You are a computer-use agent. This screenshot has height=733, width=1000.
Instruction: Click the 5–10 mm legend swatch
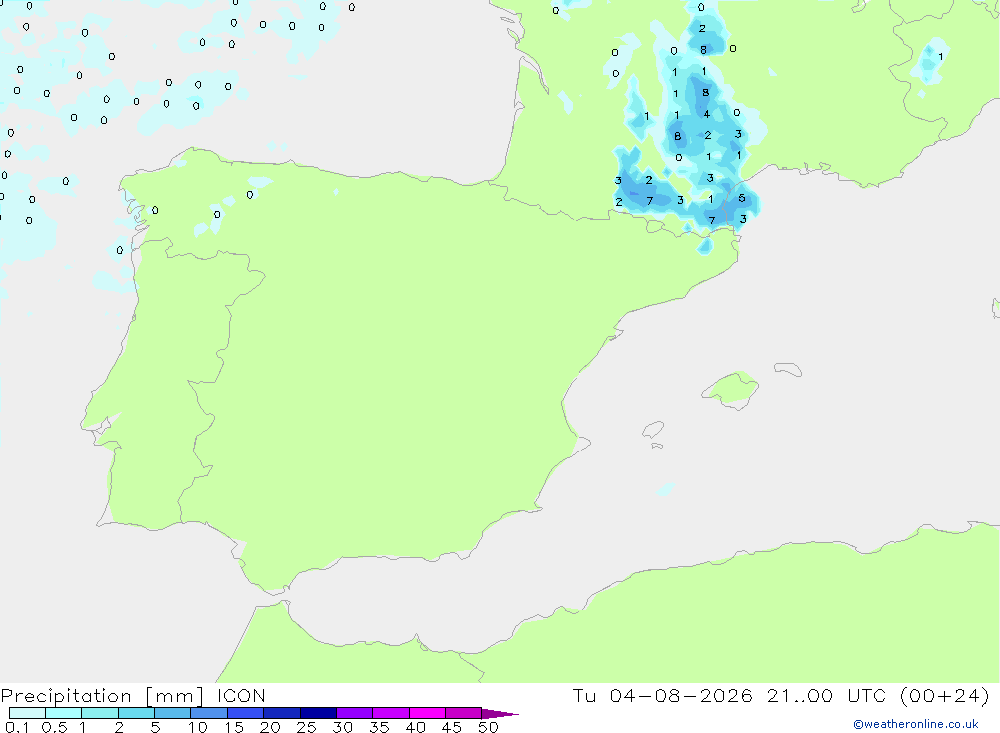[173, 713]
